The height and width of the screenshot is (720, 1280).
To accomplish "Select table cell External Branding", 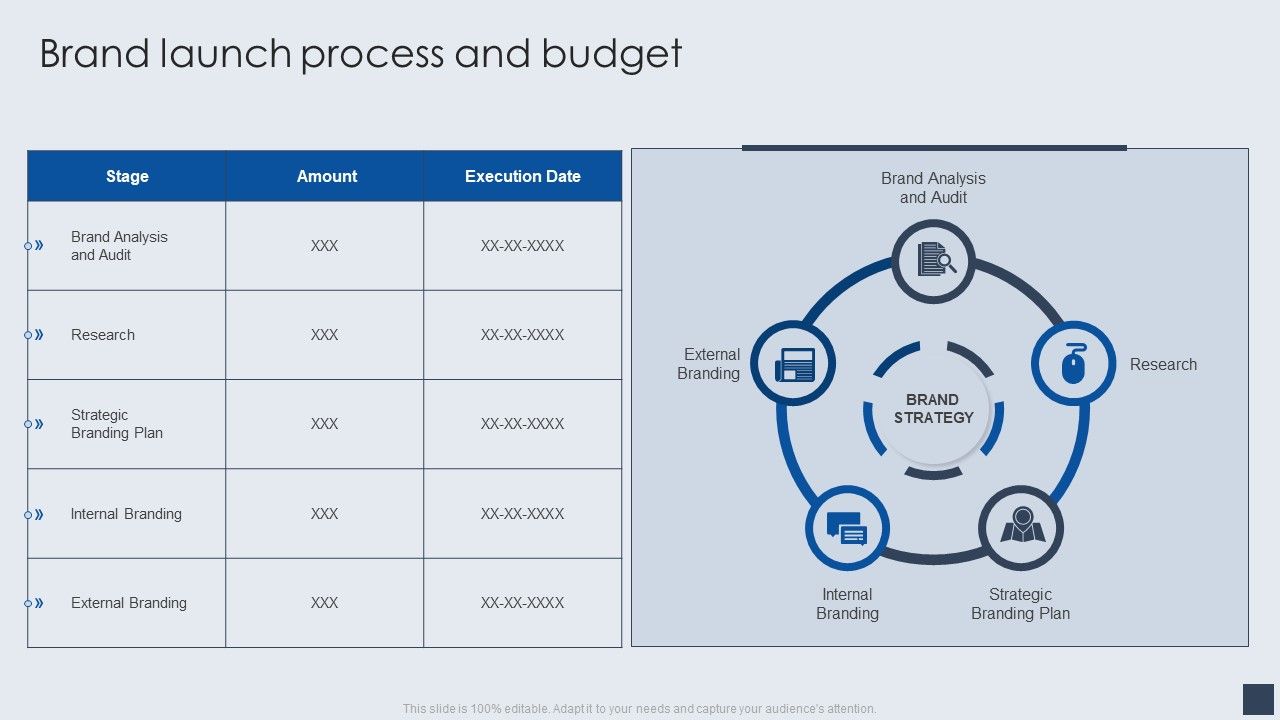I will coord(129,603).
